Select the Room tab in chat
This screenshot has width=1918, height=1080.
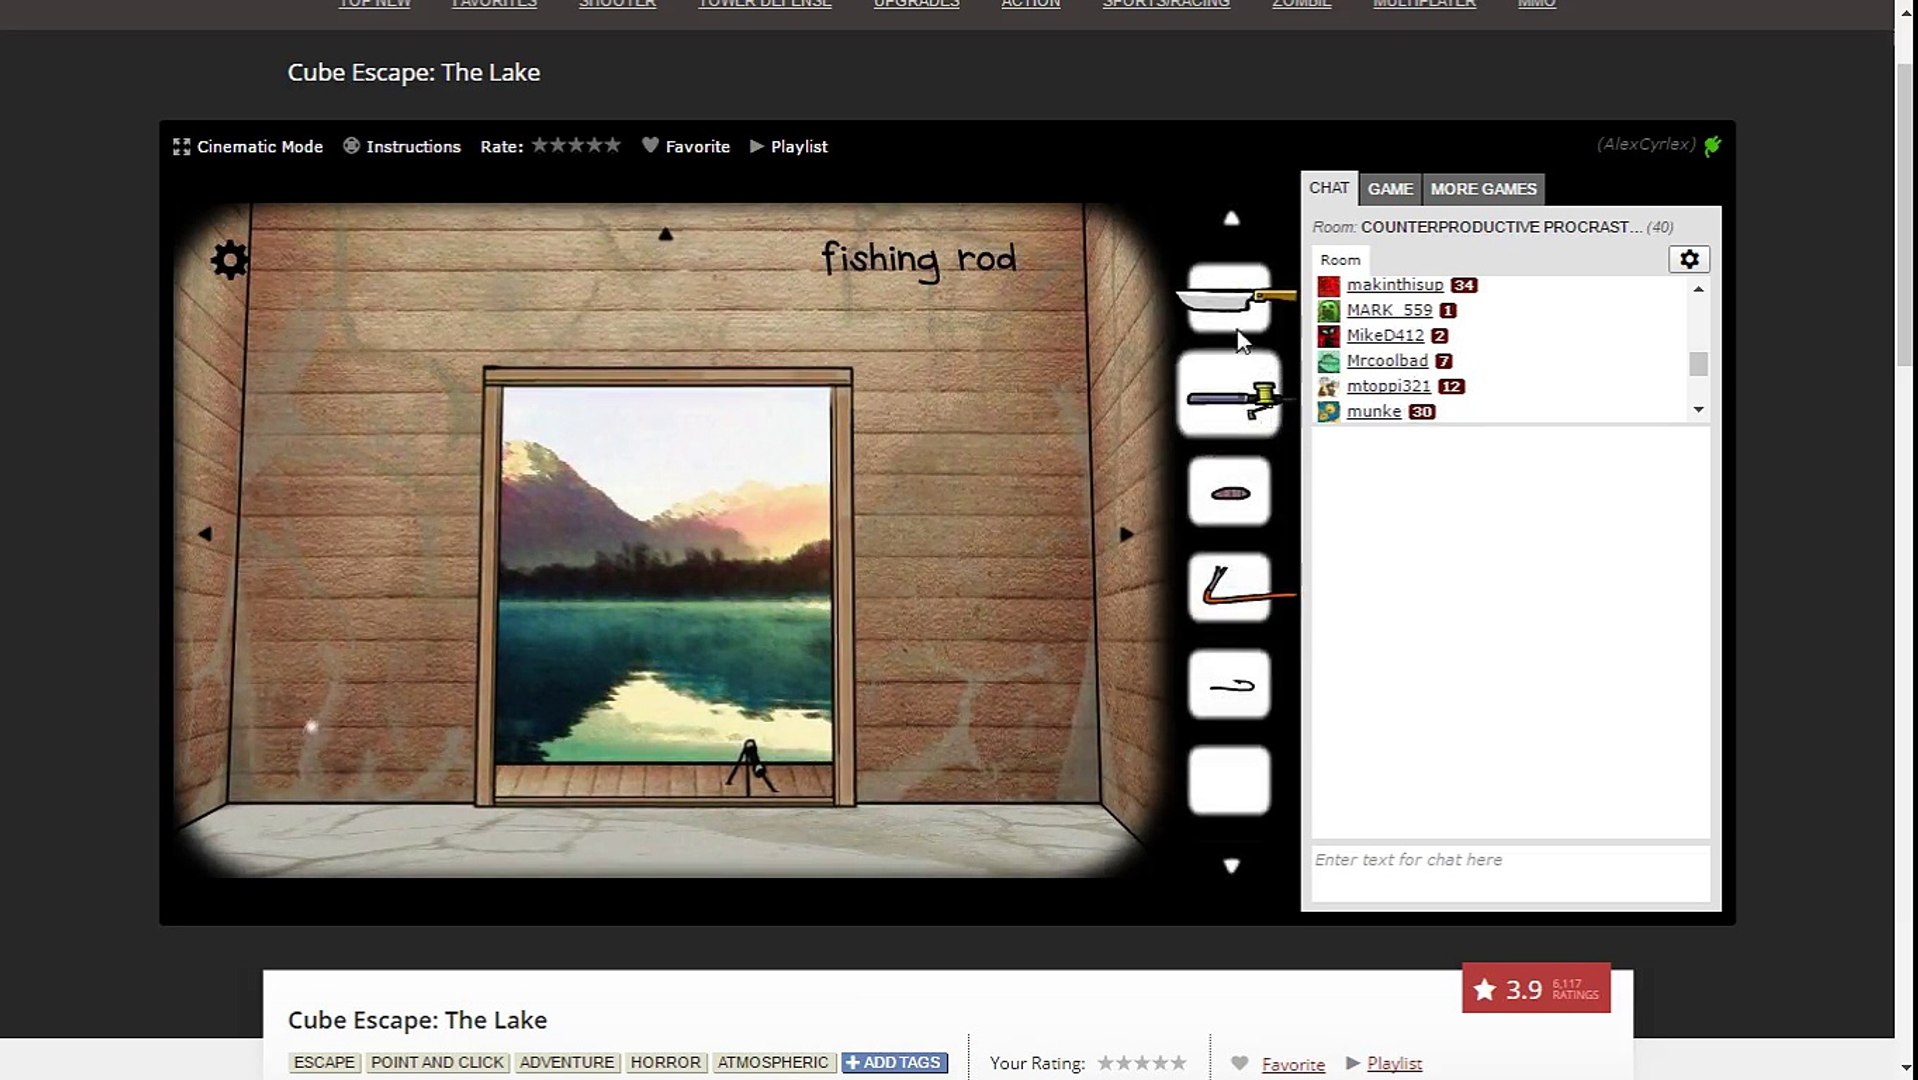pyautogui.click(x=1340, y=260)
